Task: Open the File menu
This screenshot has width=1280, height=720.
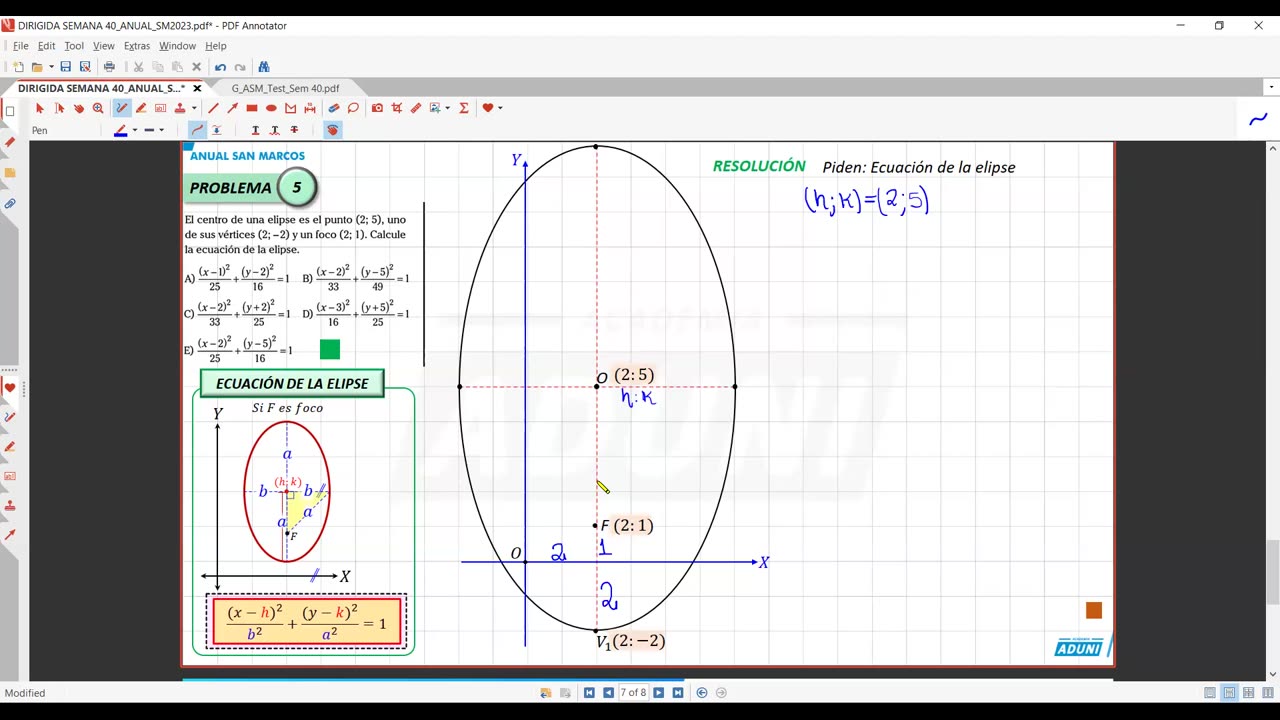Action: (x=21, y=46)
